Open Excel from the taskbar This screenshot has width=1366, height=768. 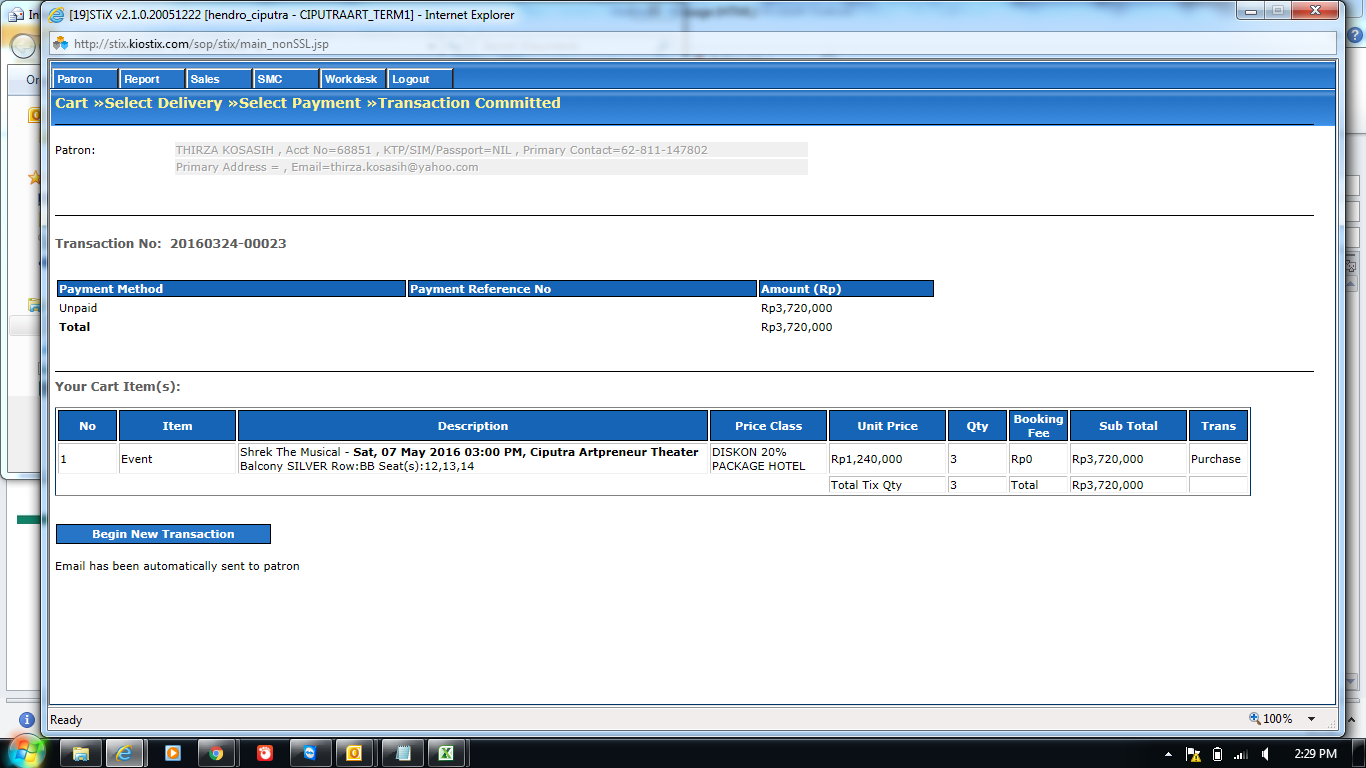click(x=447, y=753)
